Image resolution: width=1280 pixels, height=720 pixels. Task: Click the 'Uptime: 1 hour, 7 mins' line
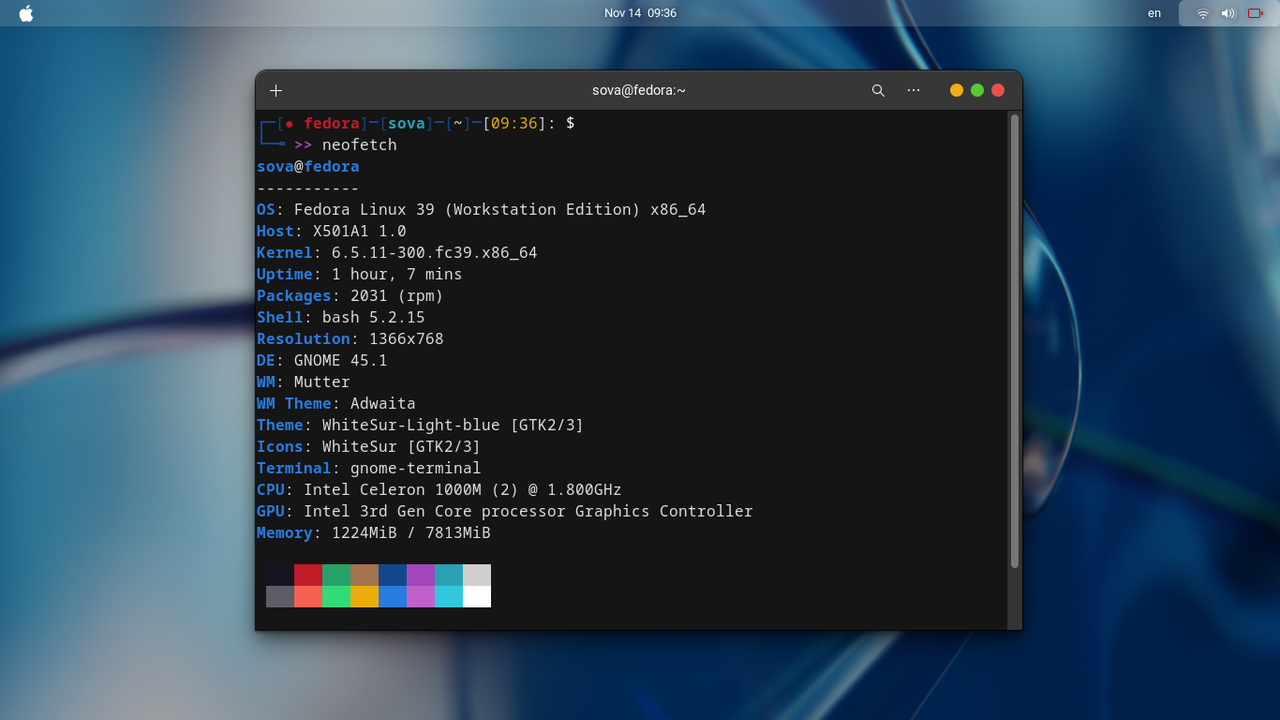coord(360,274)
